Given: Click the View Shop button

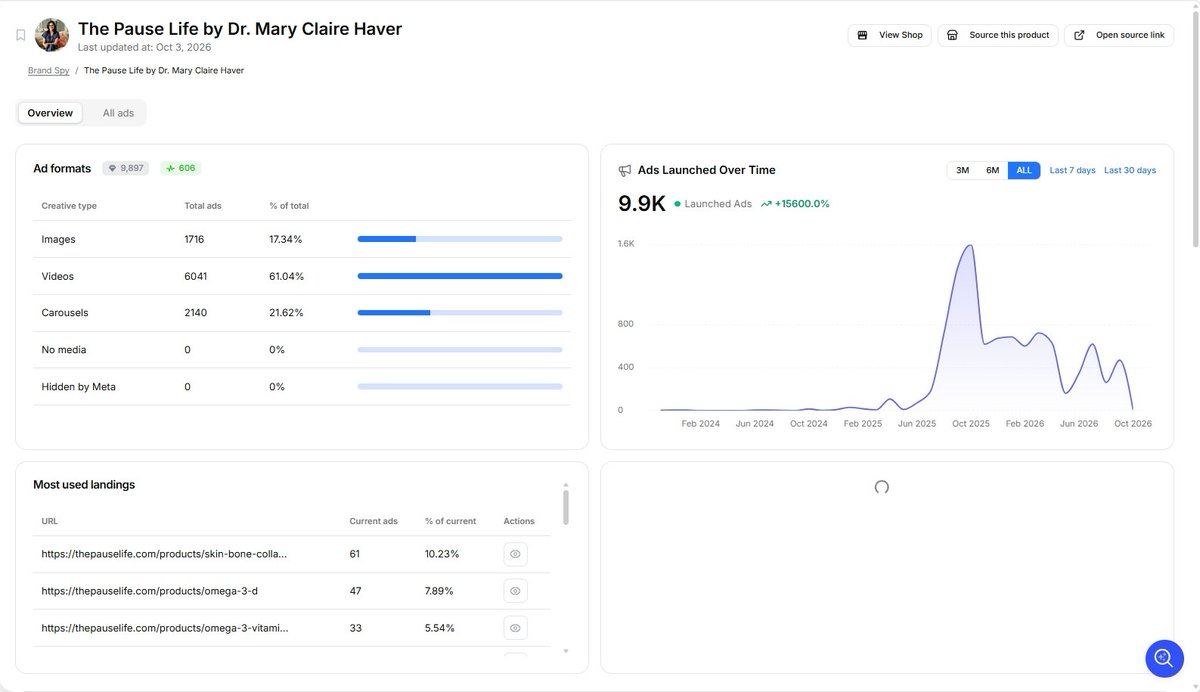Looking at the screenshot, I should pos(890,35).
